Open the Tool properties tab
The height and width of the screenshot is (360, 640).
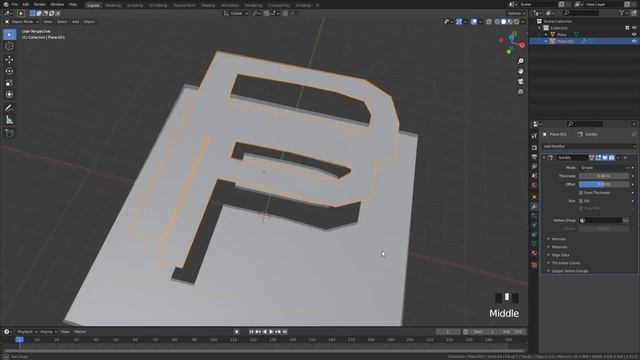tap(534, 136)
